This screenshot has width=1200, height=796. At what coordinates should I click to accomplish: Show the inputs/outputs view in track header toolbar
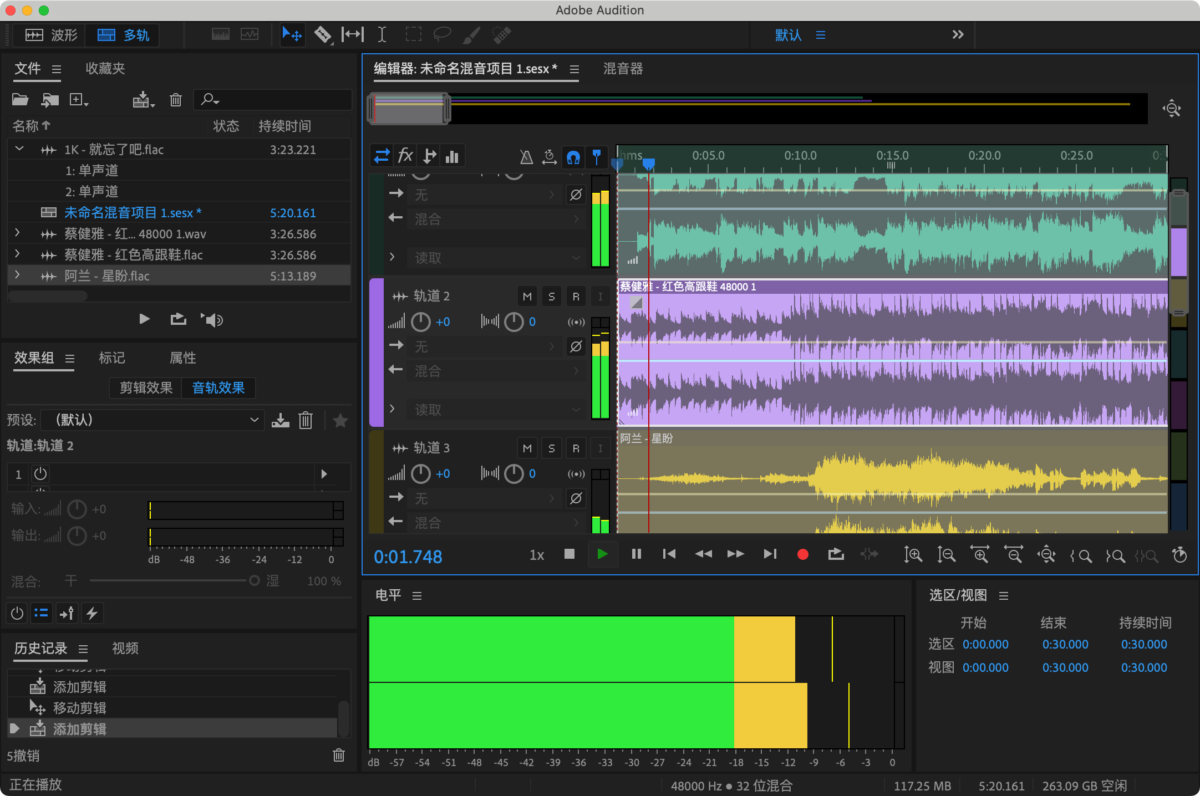tap(381, 156)
